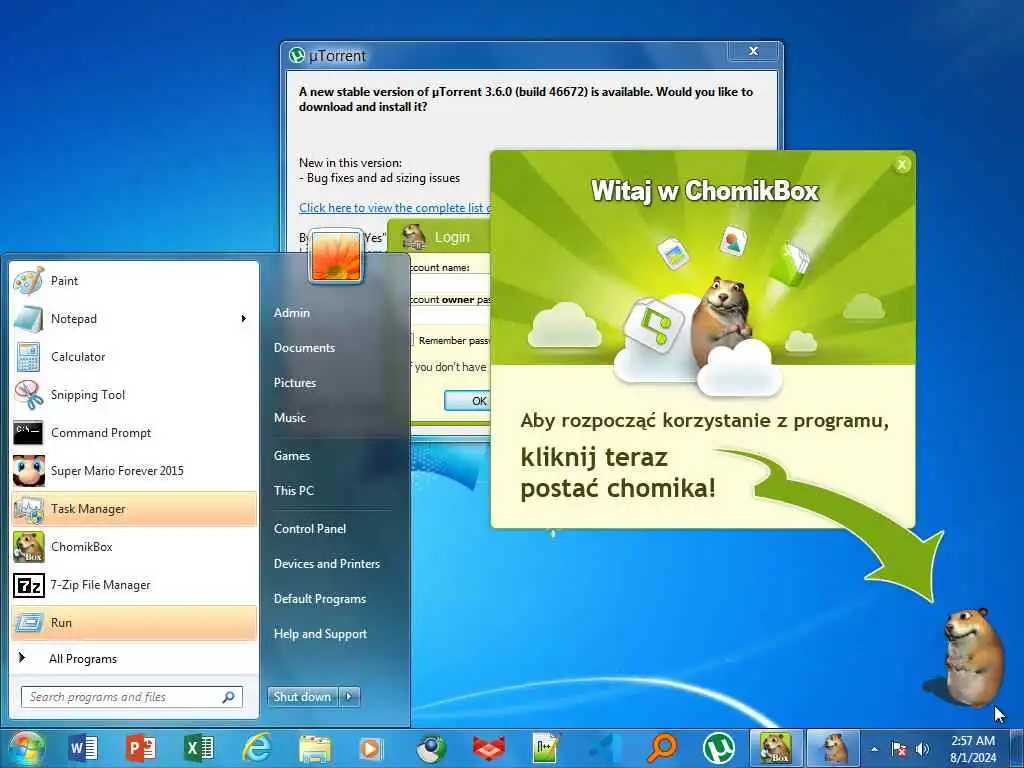Close the µTorrent update dialog
The width and height of the screenshot is (1024, 768).
click(754, 51)
